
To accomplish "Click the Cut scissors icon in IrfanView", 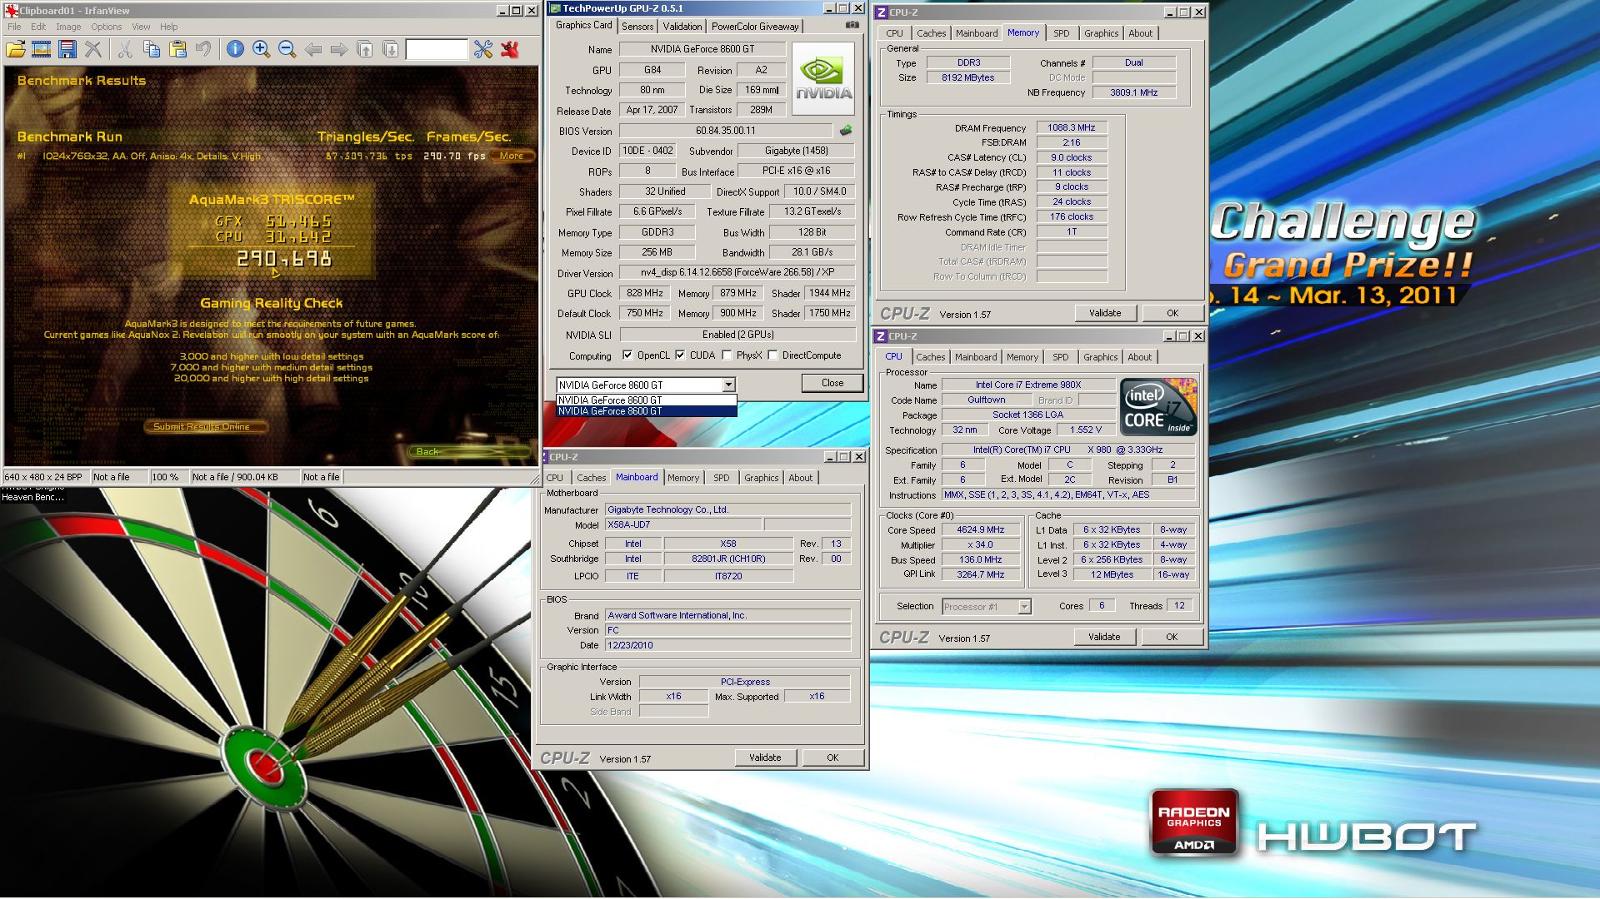I will point(125,49).
